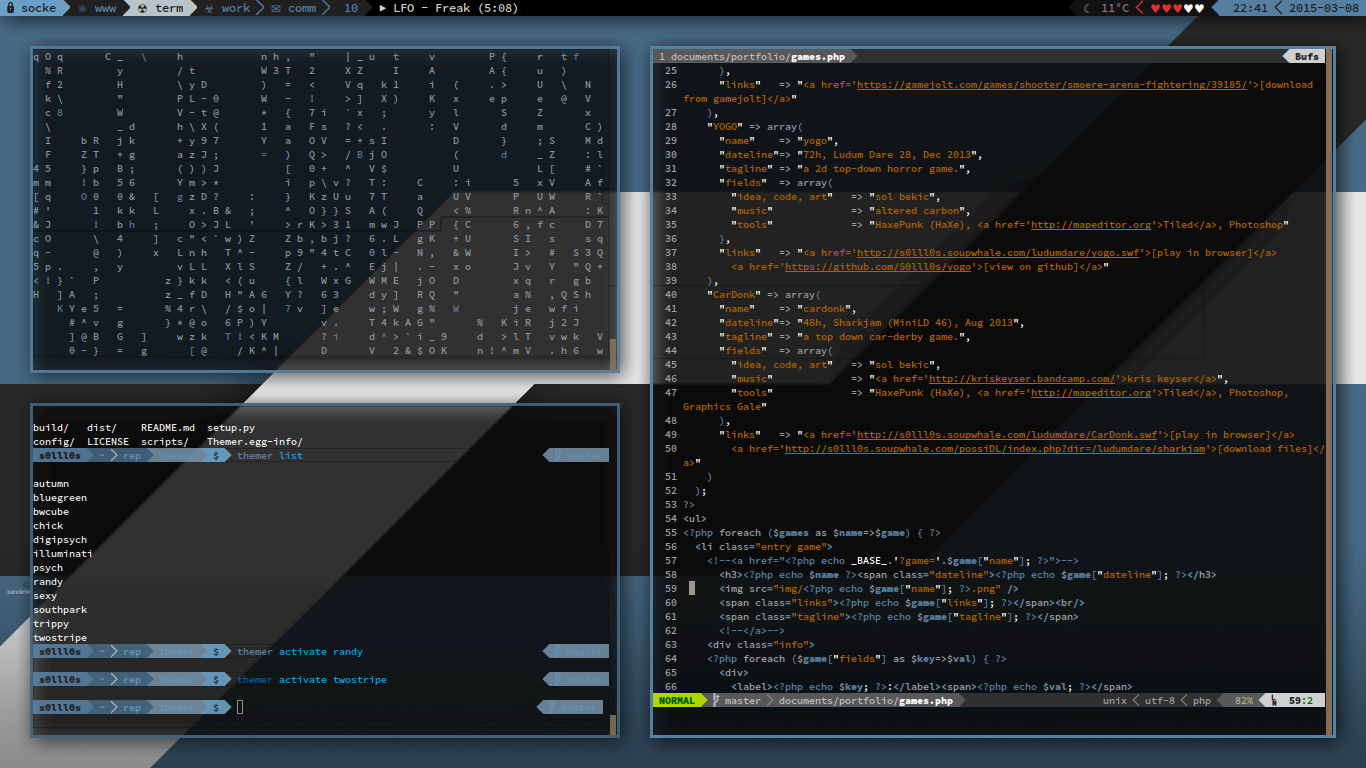Click 'psych' in the themer list

click(x=48, y=568)
